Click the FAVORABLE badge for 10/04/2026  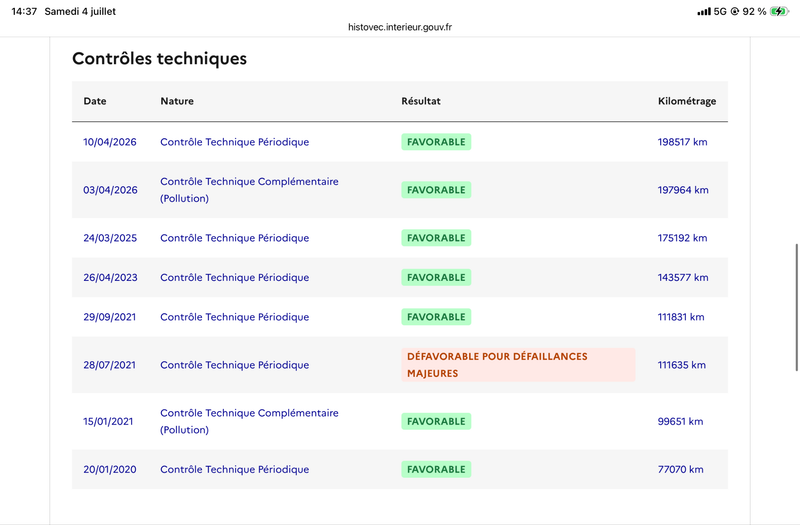click(x=436, y=142)
